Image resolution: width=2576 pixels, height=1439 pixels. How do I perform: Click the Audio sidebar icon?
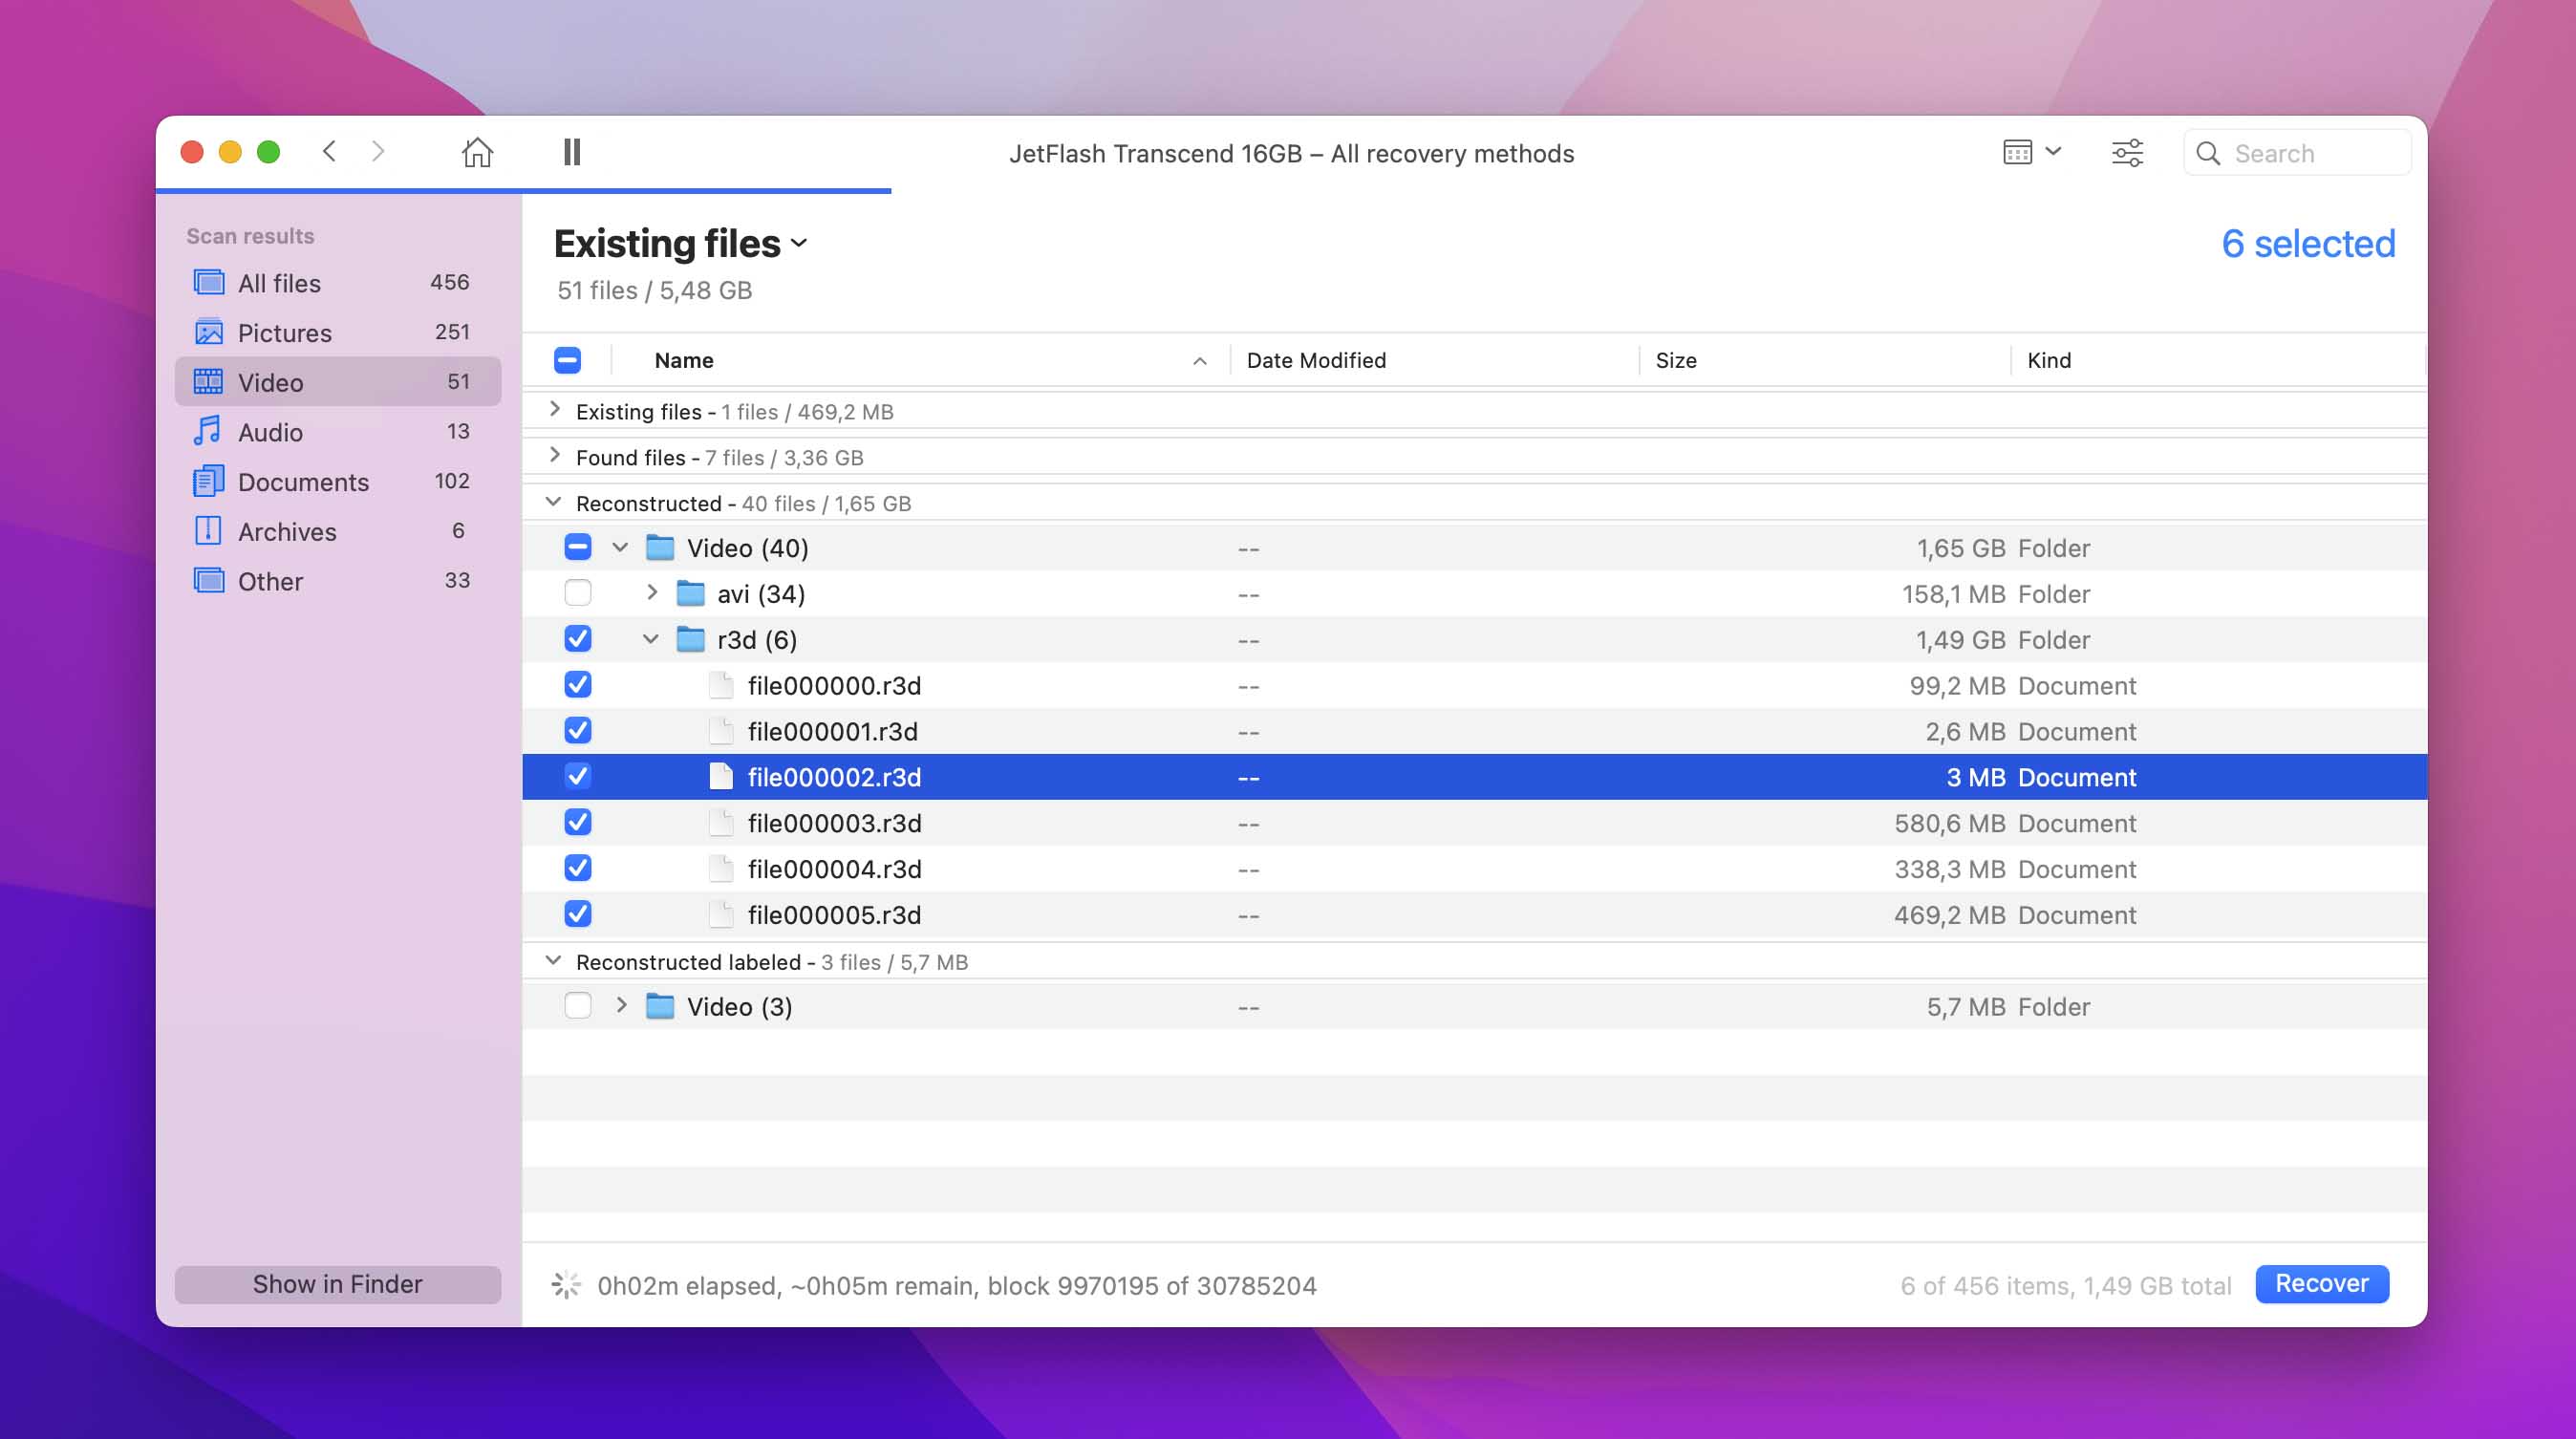(x=210, y=432)
